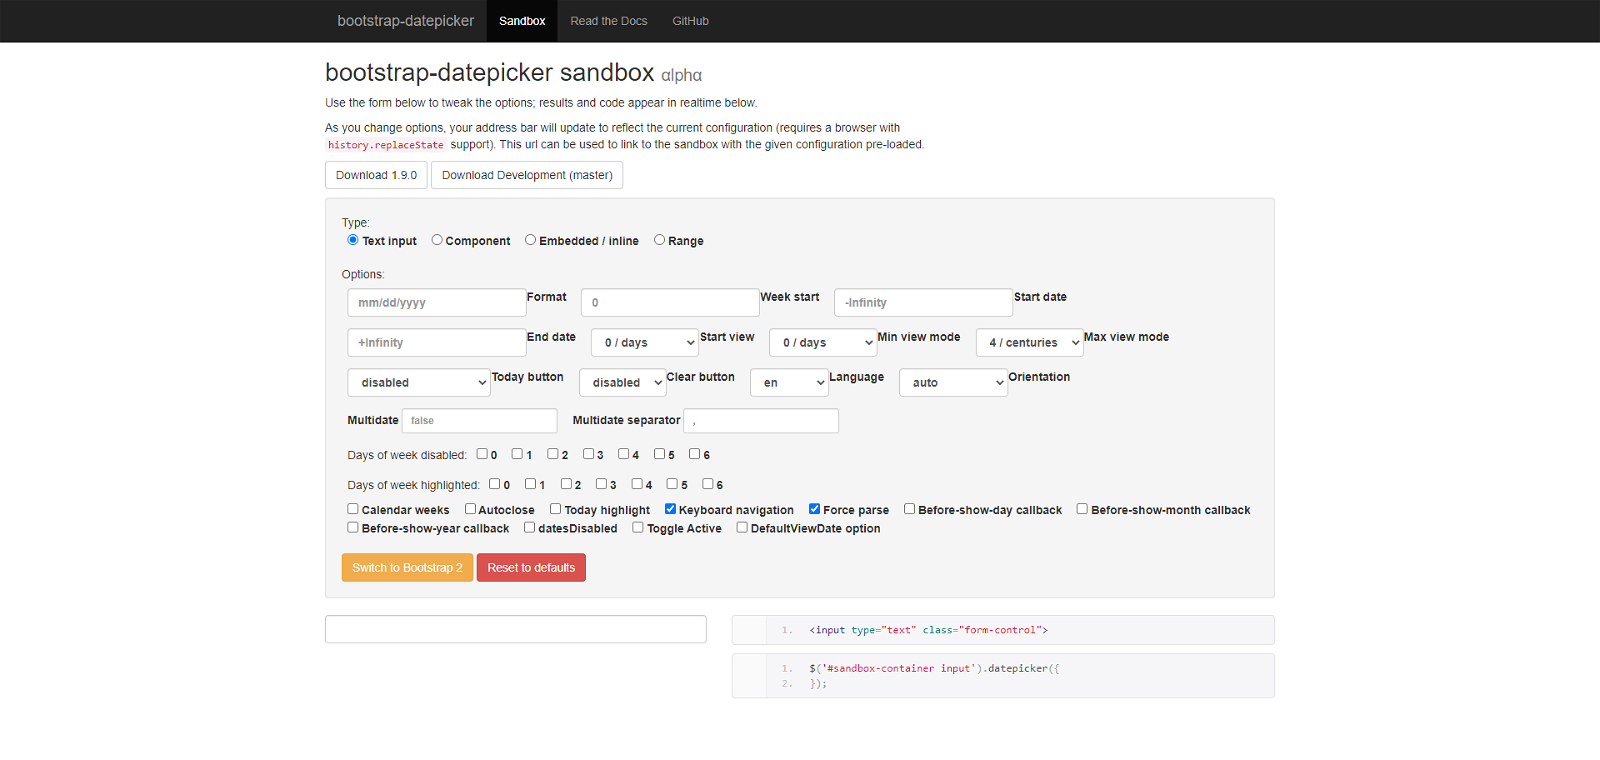Select the Text input type radio
The image size is (1600, 760).
353,240
